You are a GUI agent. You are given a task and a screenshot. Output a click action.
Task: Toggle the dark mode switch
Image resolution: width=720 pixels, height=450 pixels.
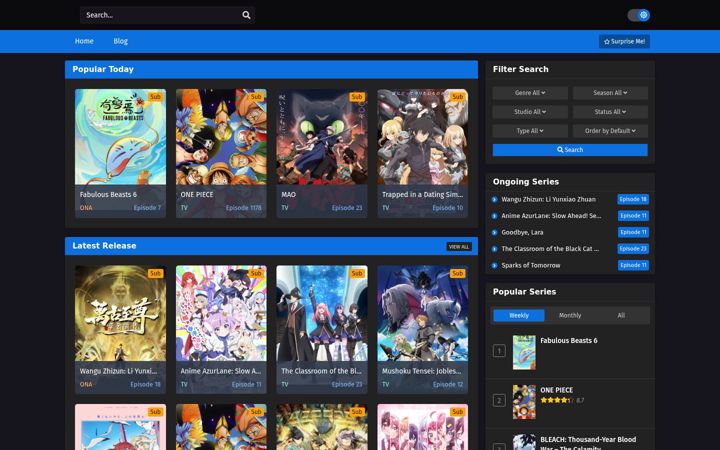(639, 15)
